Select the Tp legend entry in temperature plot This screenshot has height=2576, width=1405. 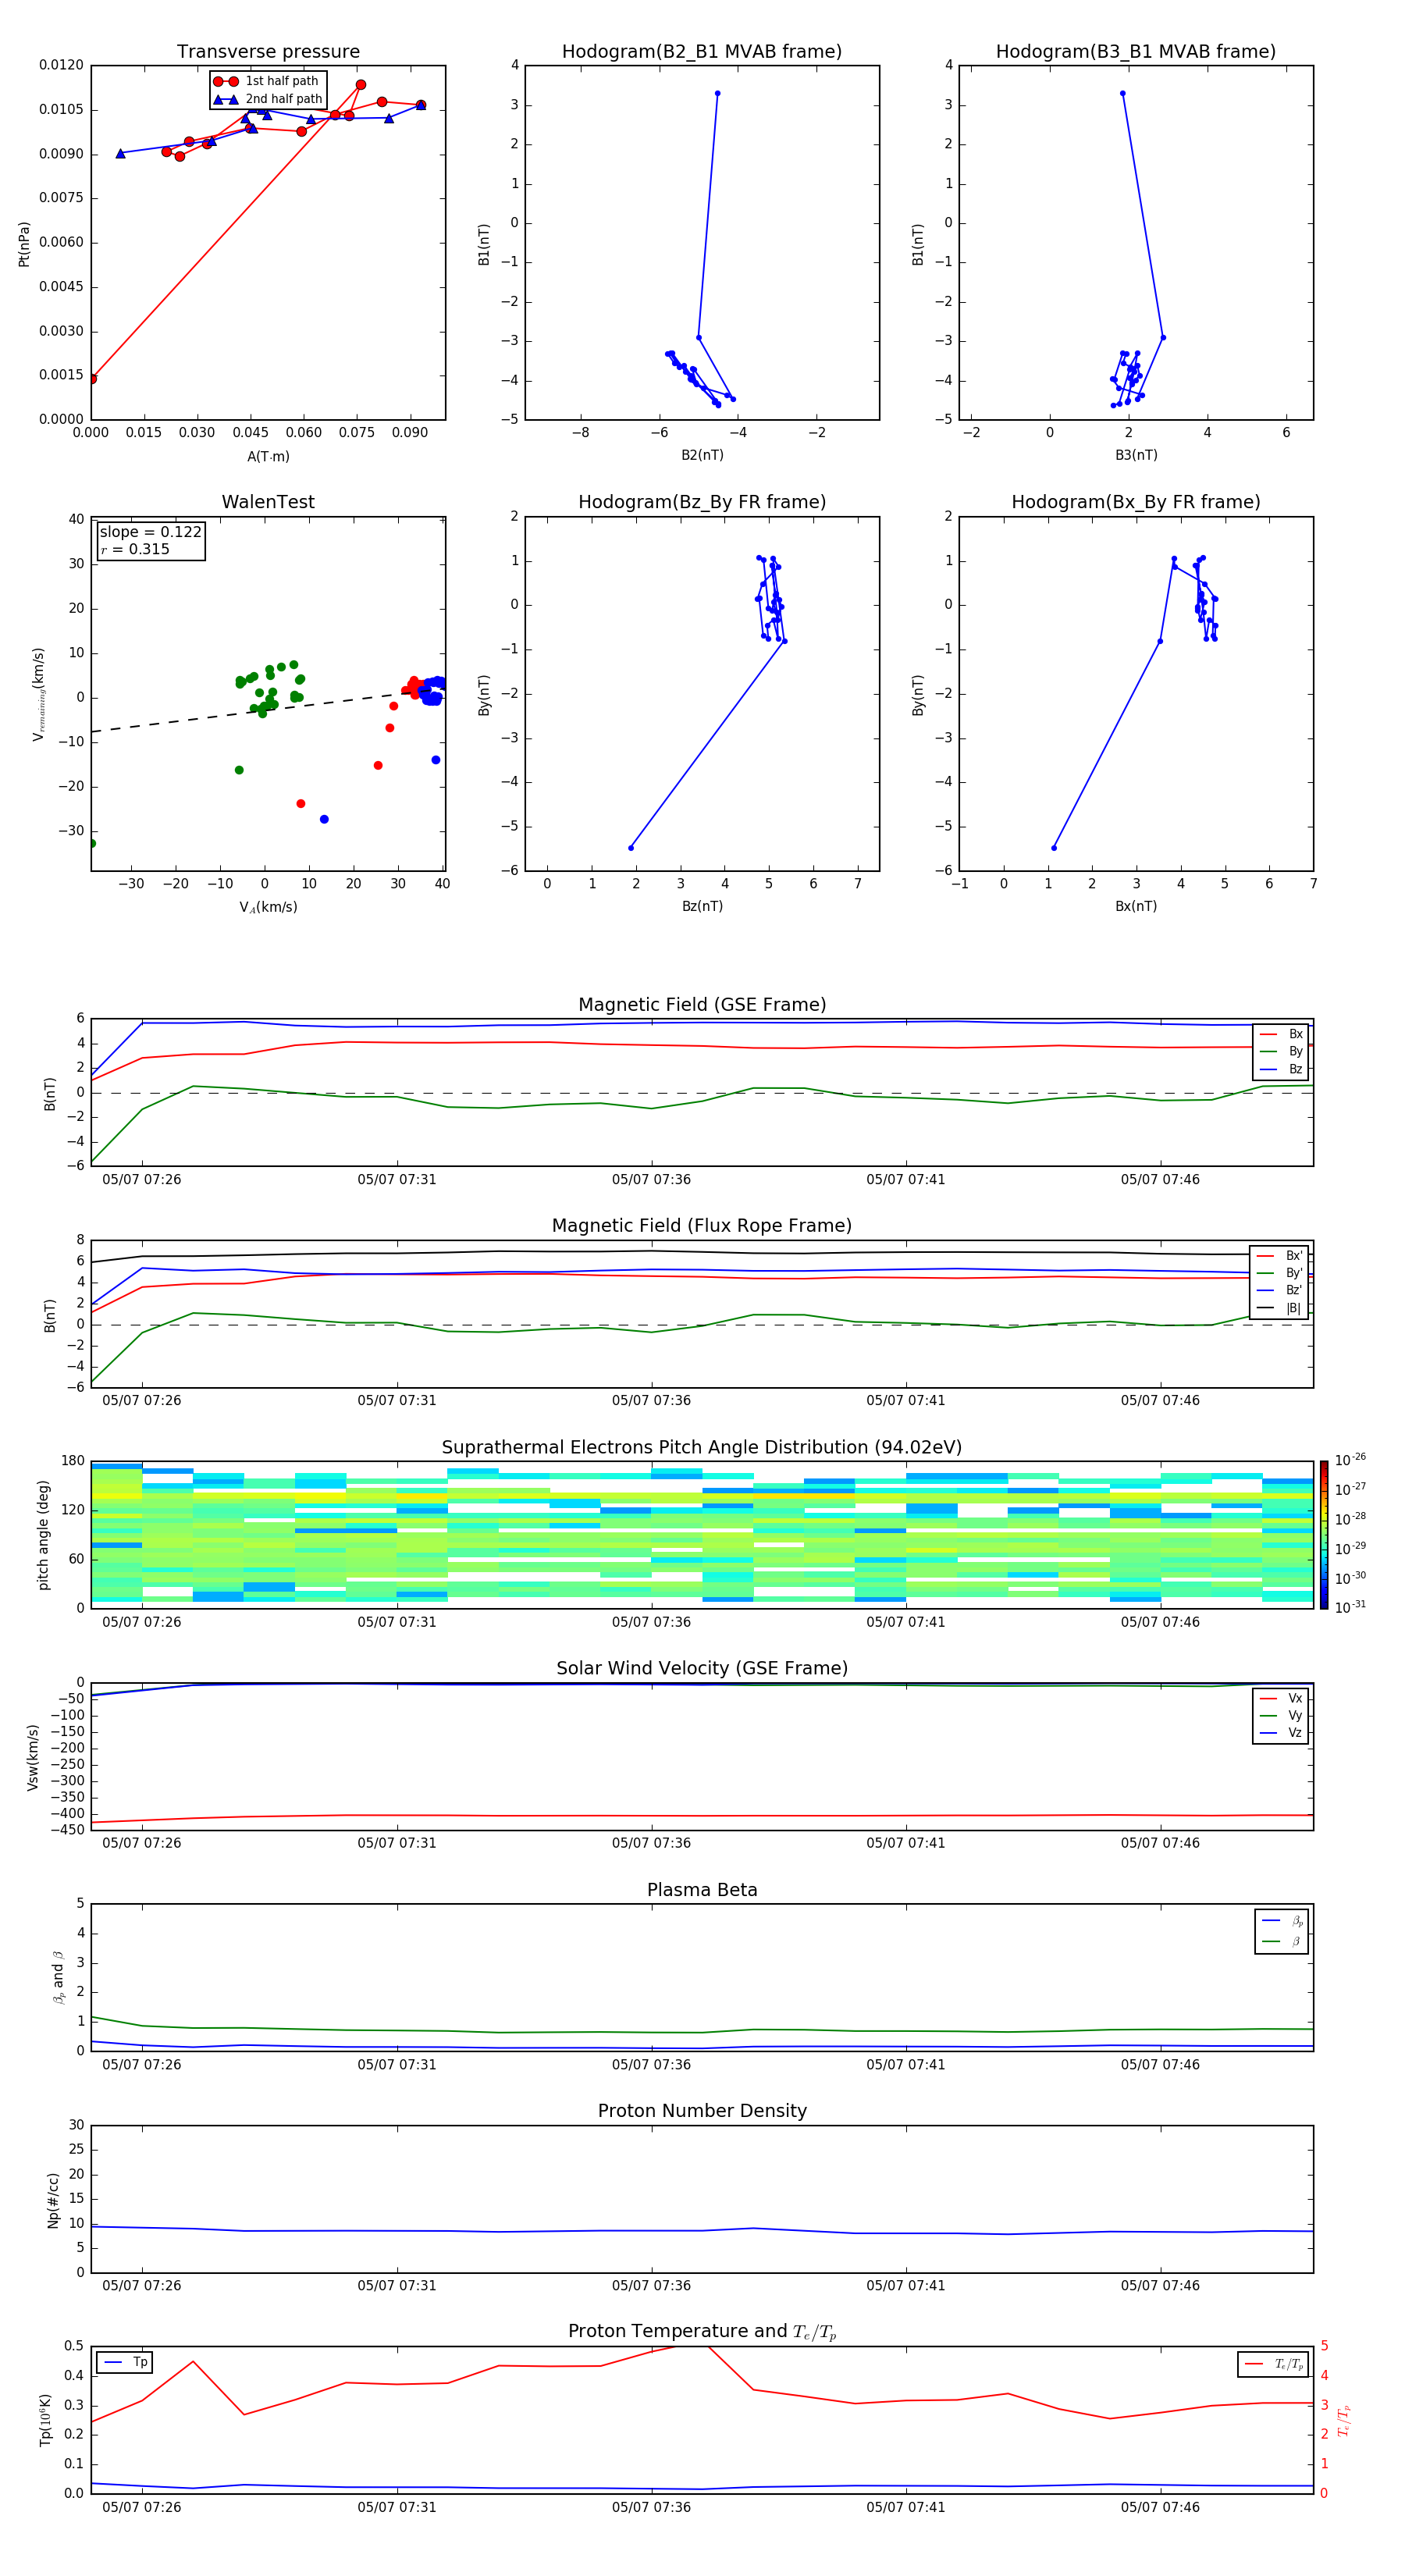(126, 2362)
